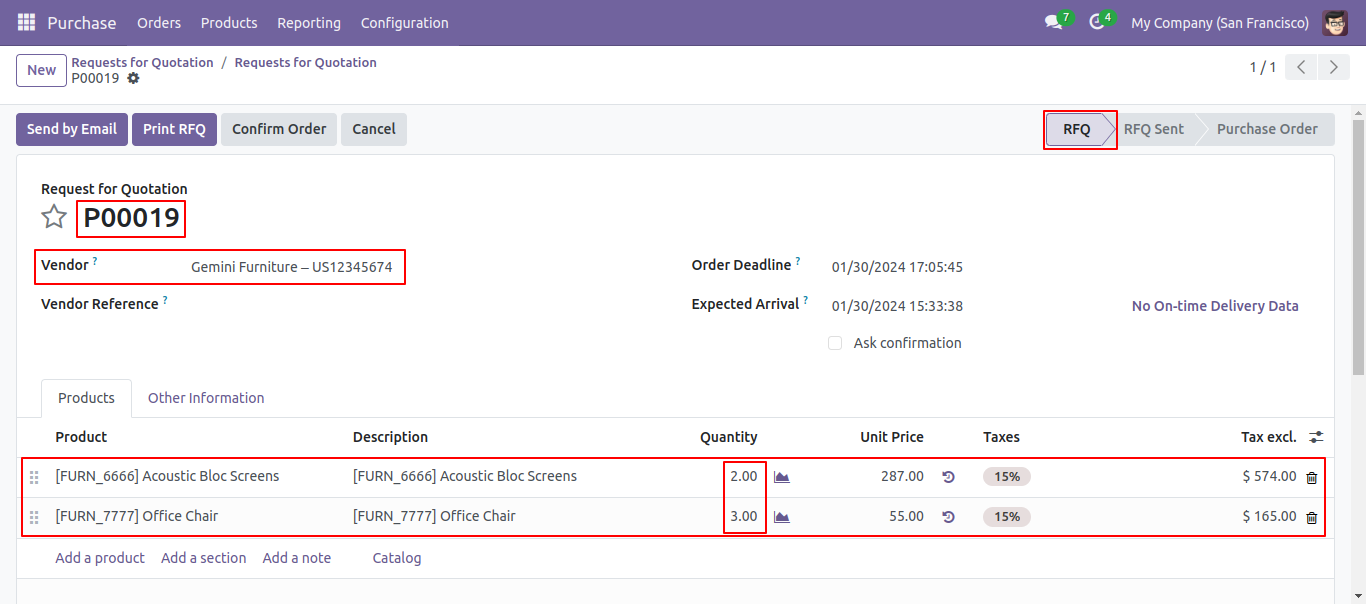Switch to the Other Information tab
1366x604 pixels.
pos(206,398)
